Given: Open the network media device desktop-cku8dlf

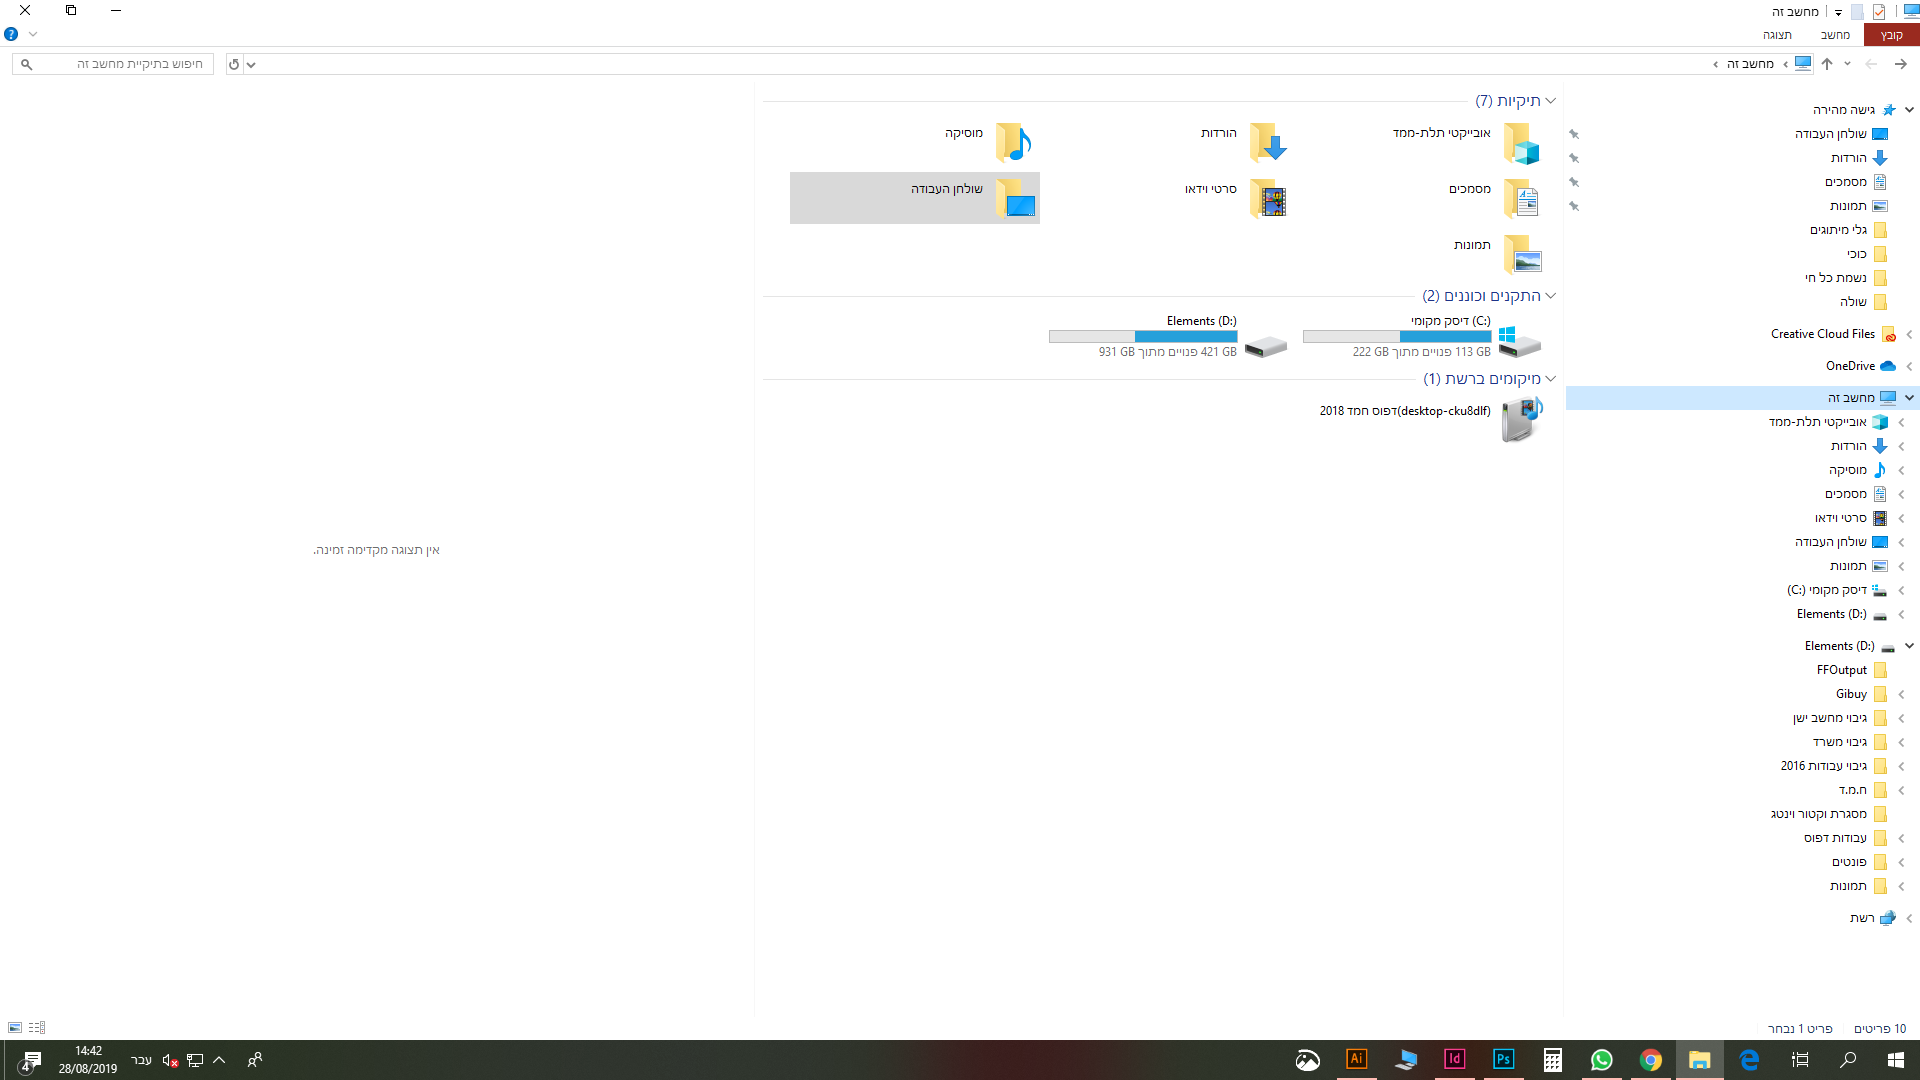Looking at the screenshot, I should [1520, 419].
